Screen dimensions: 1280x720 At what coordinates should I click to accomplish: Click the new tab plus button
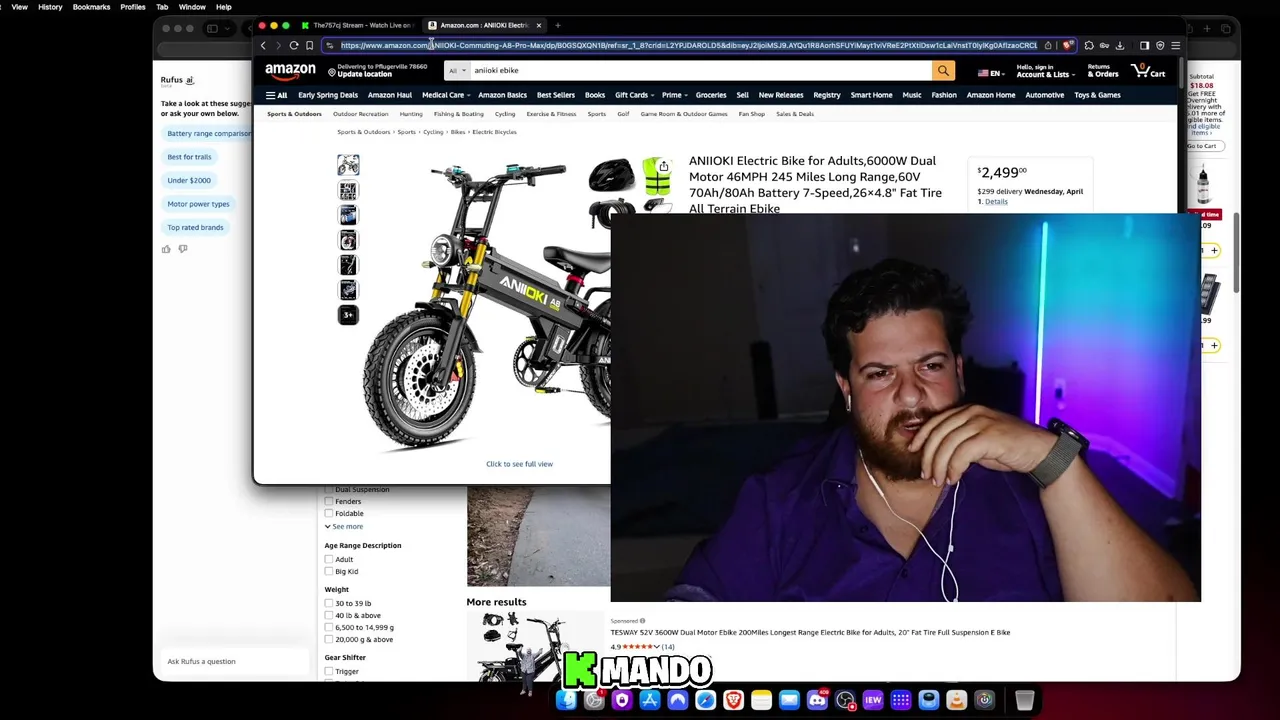558,25
